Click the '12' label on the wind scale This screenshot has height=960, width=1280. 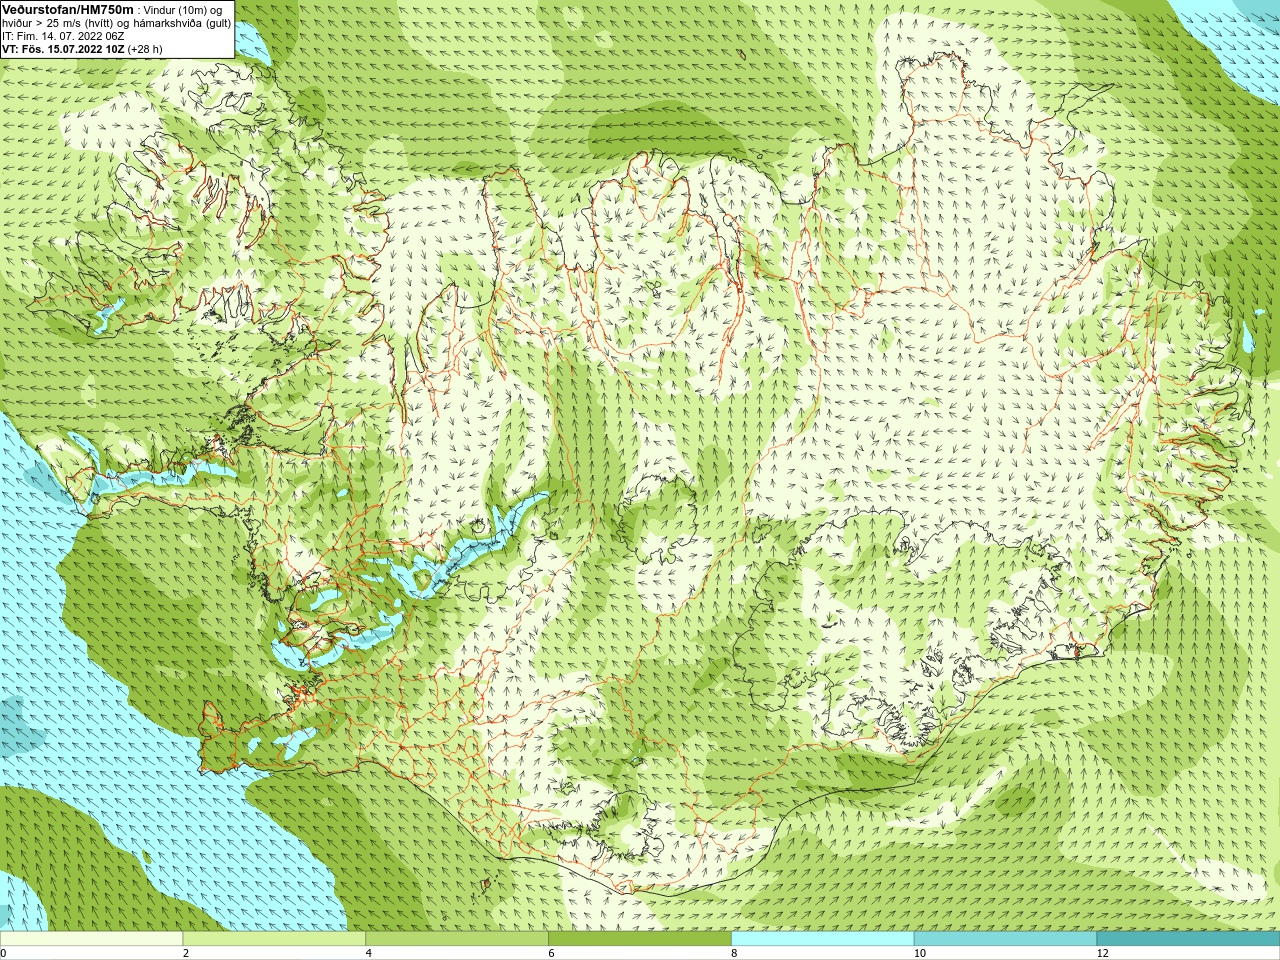coord(1103,953)
